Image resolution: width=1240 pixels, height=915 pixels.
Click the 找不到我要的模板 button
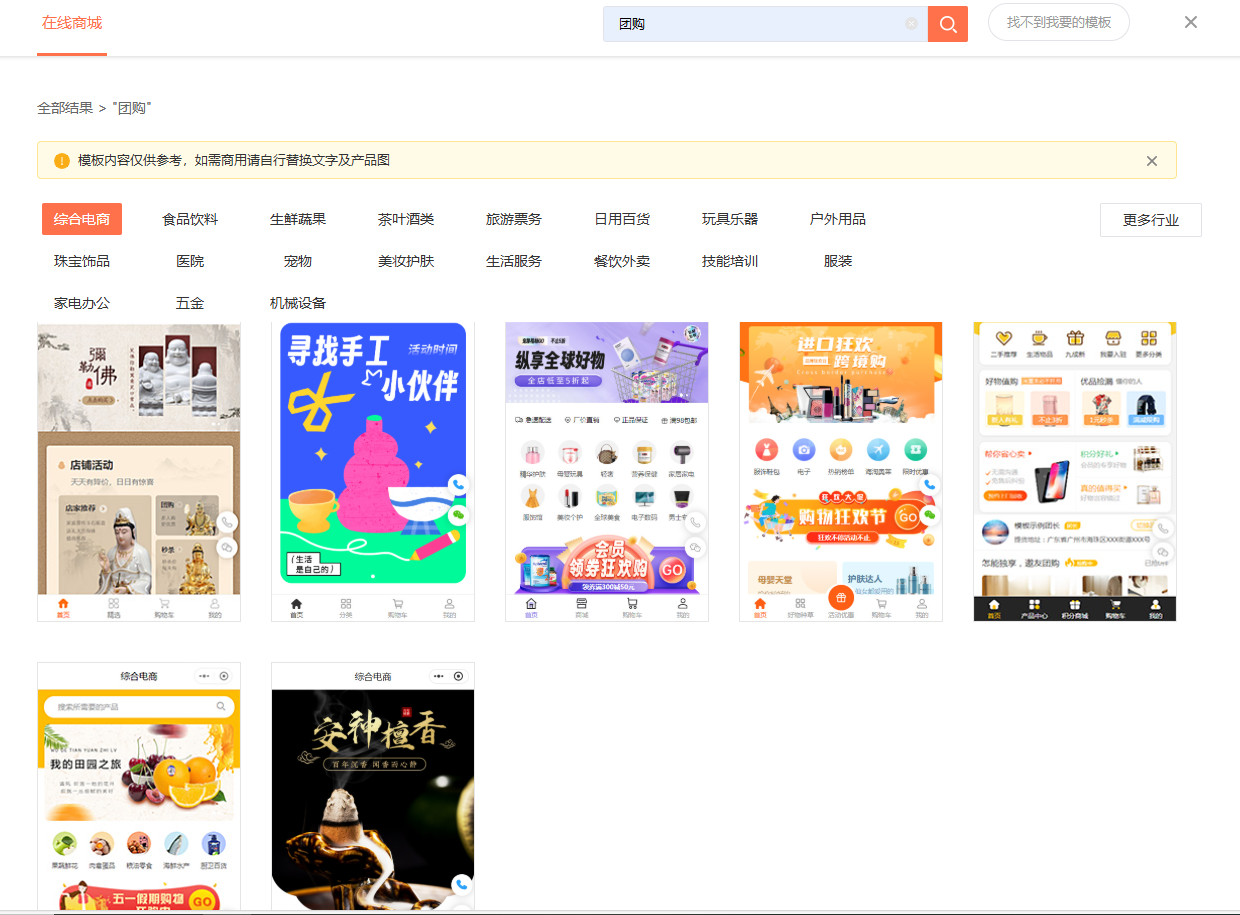(x=1059, y=22)
